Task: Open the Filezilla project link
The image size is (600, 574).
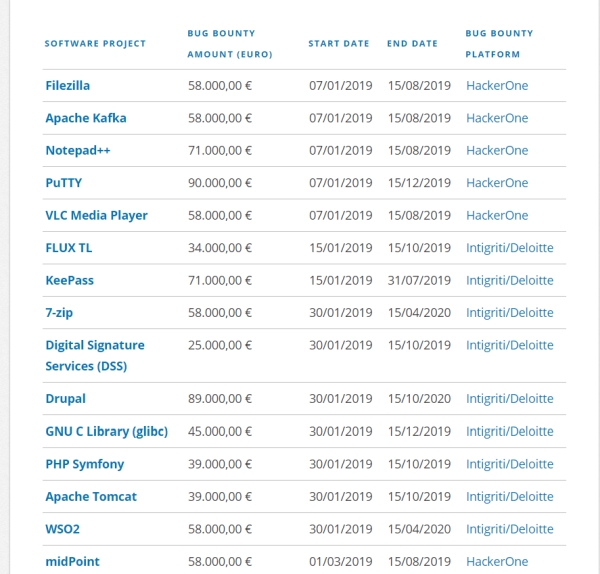Action: click(x=68, y=86)
